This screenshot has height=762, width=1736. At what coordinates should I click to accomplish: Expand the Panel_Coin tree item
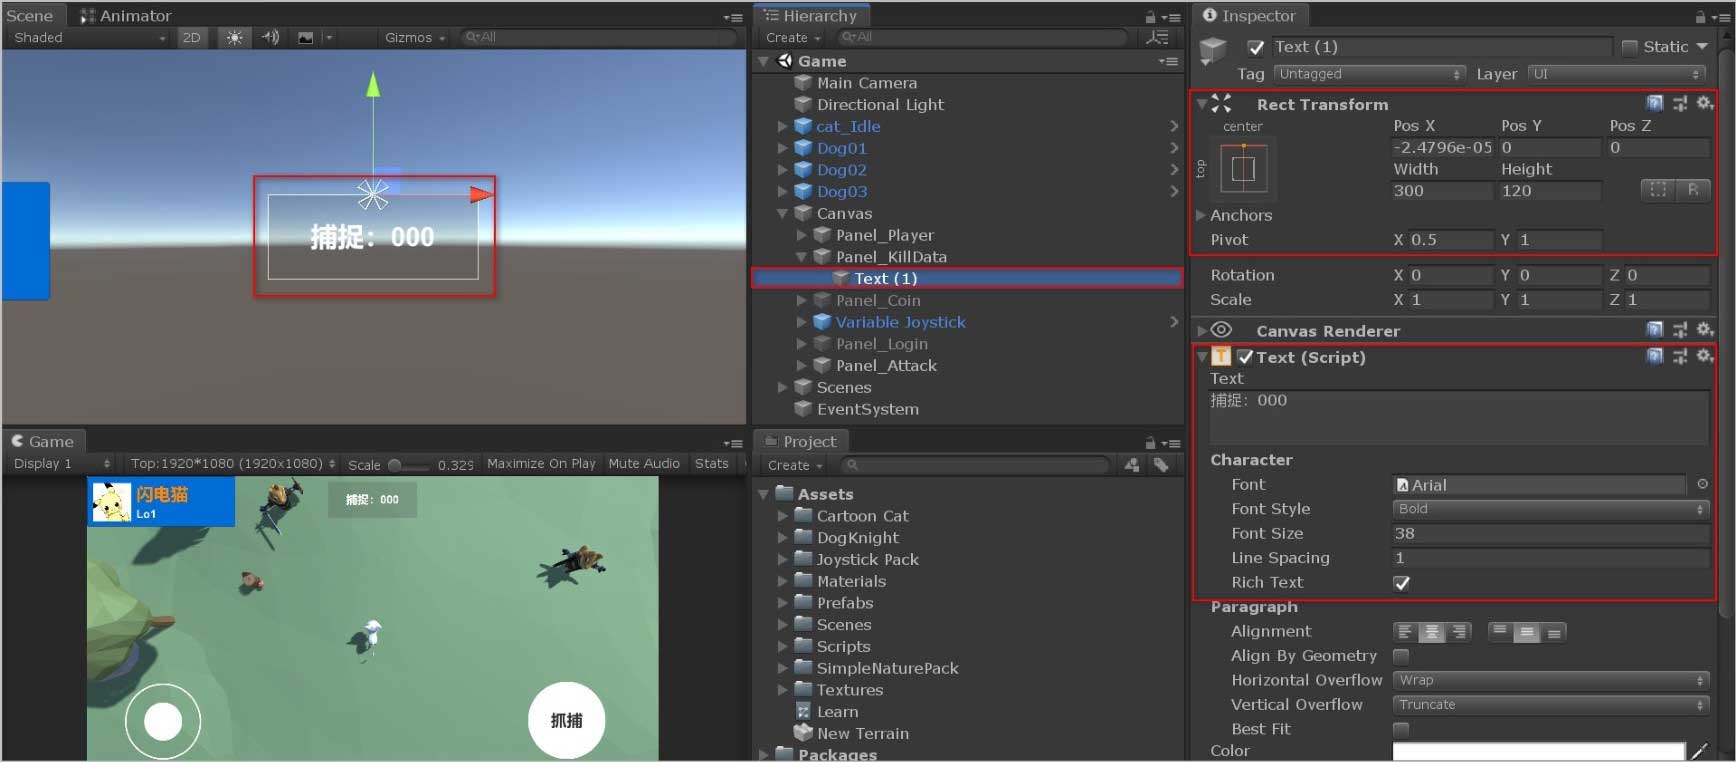[802, 301]
